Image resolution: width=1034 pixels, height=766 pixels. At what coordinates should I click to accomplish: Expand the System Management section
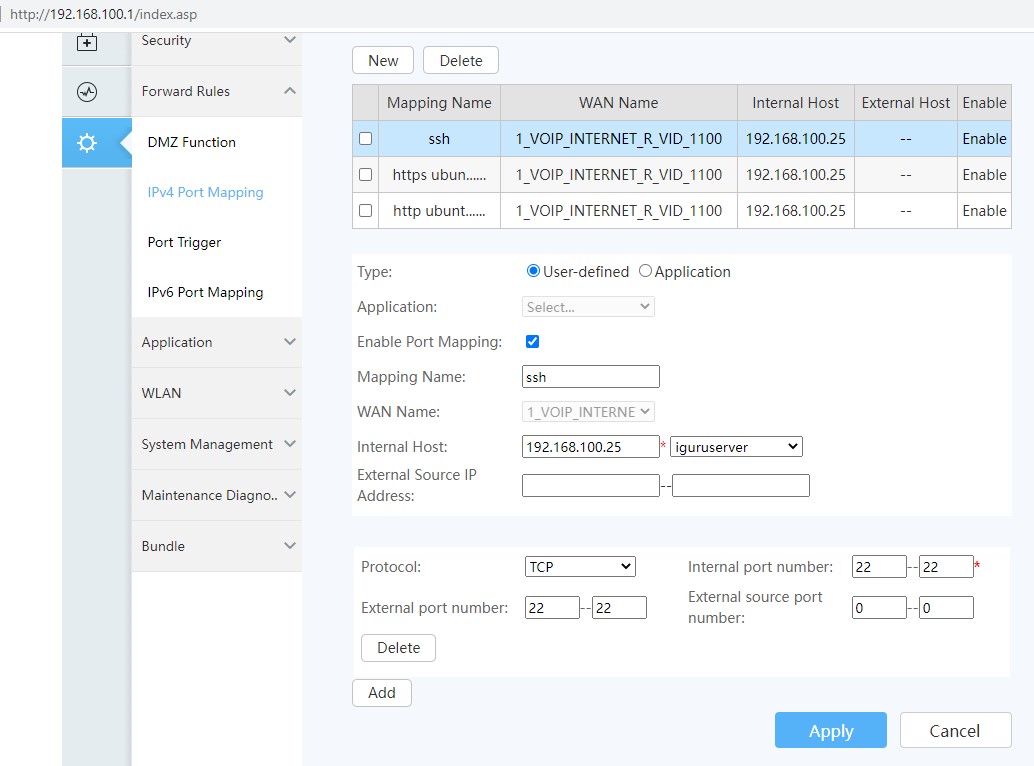click(x=217, y=444)
